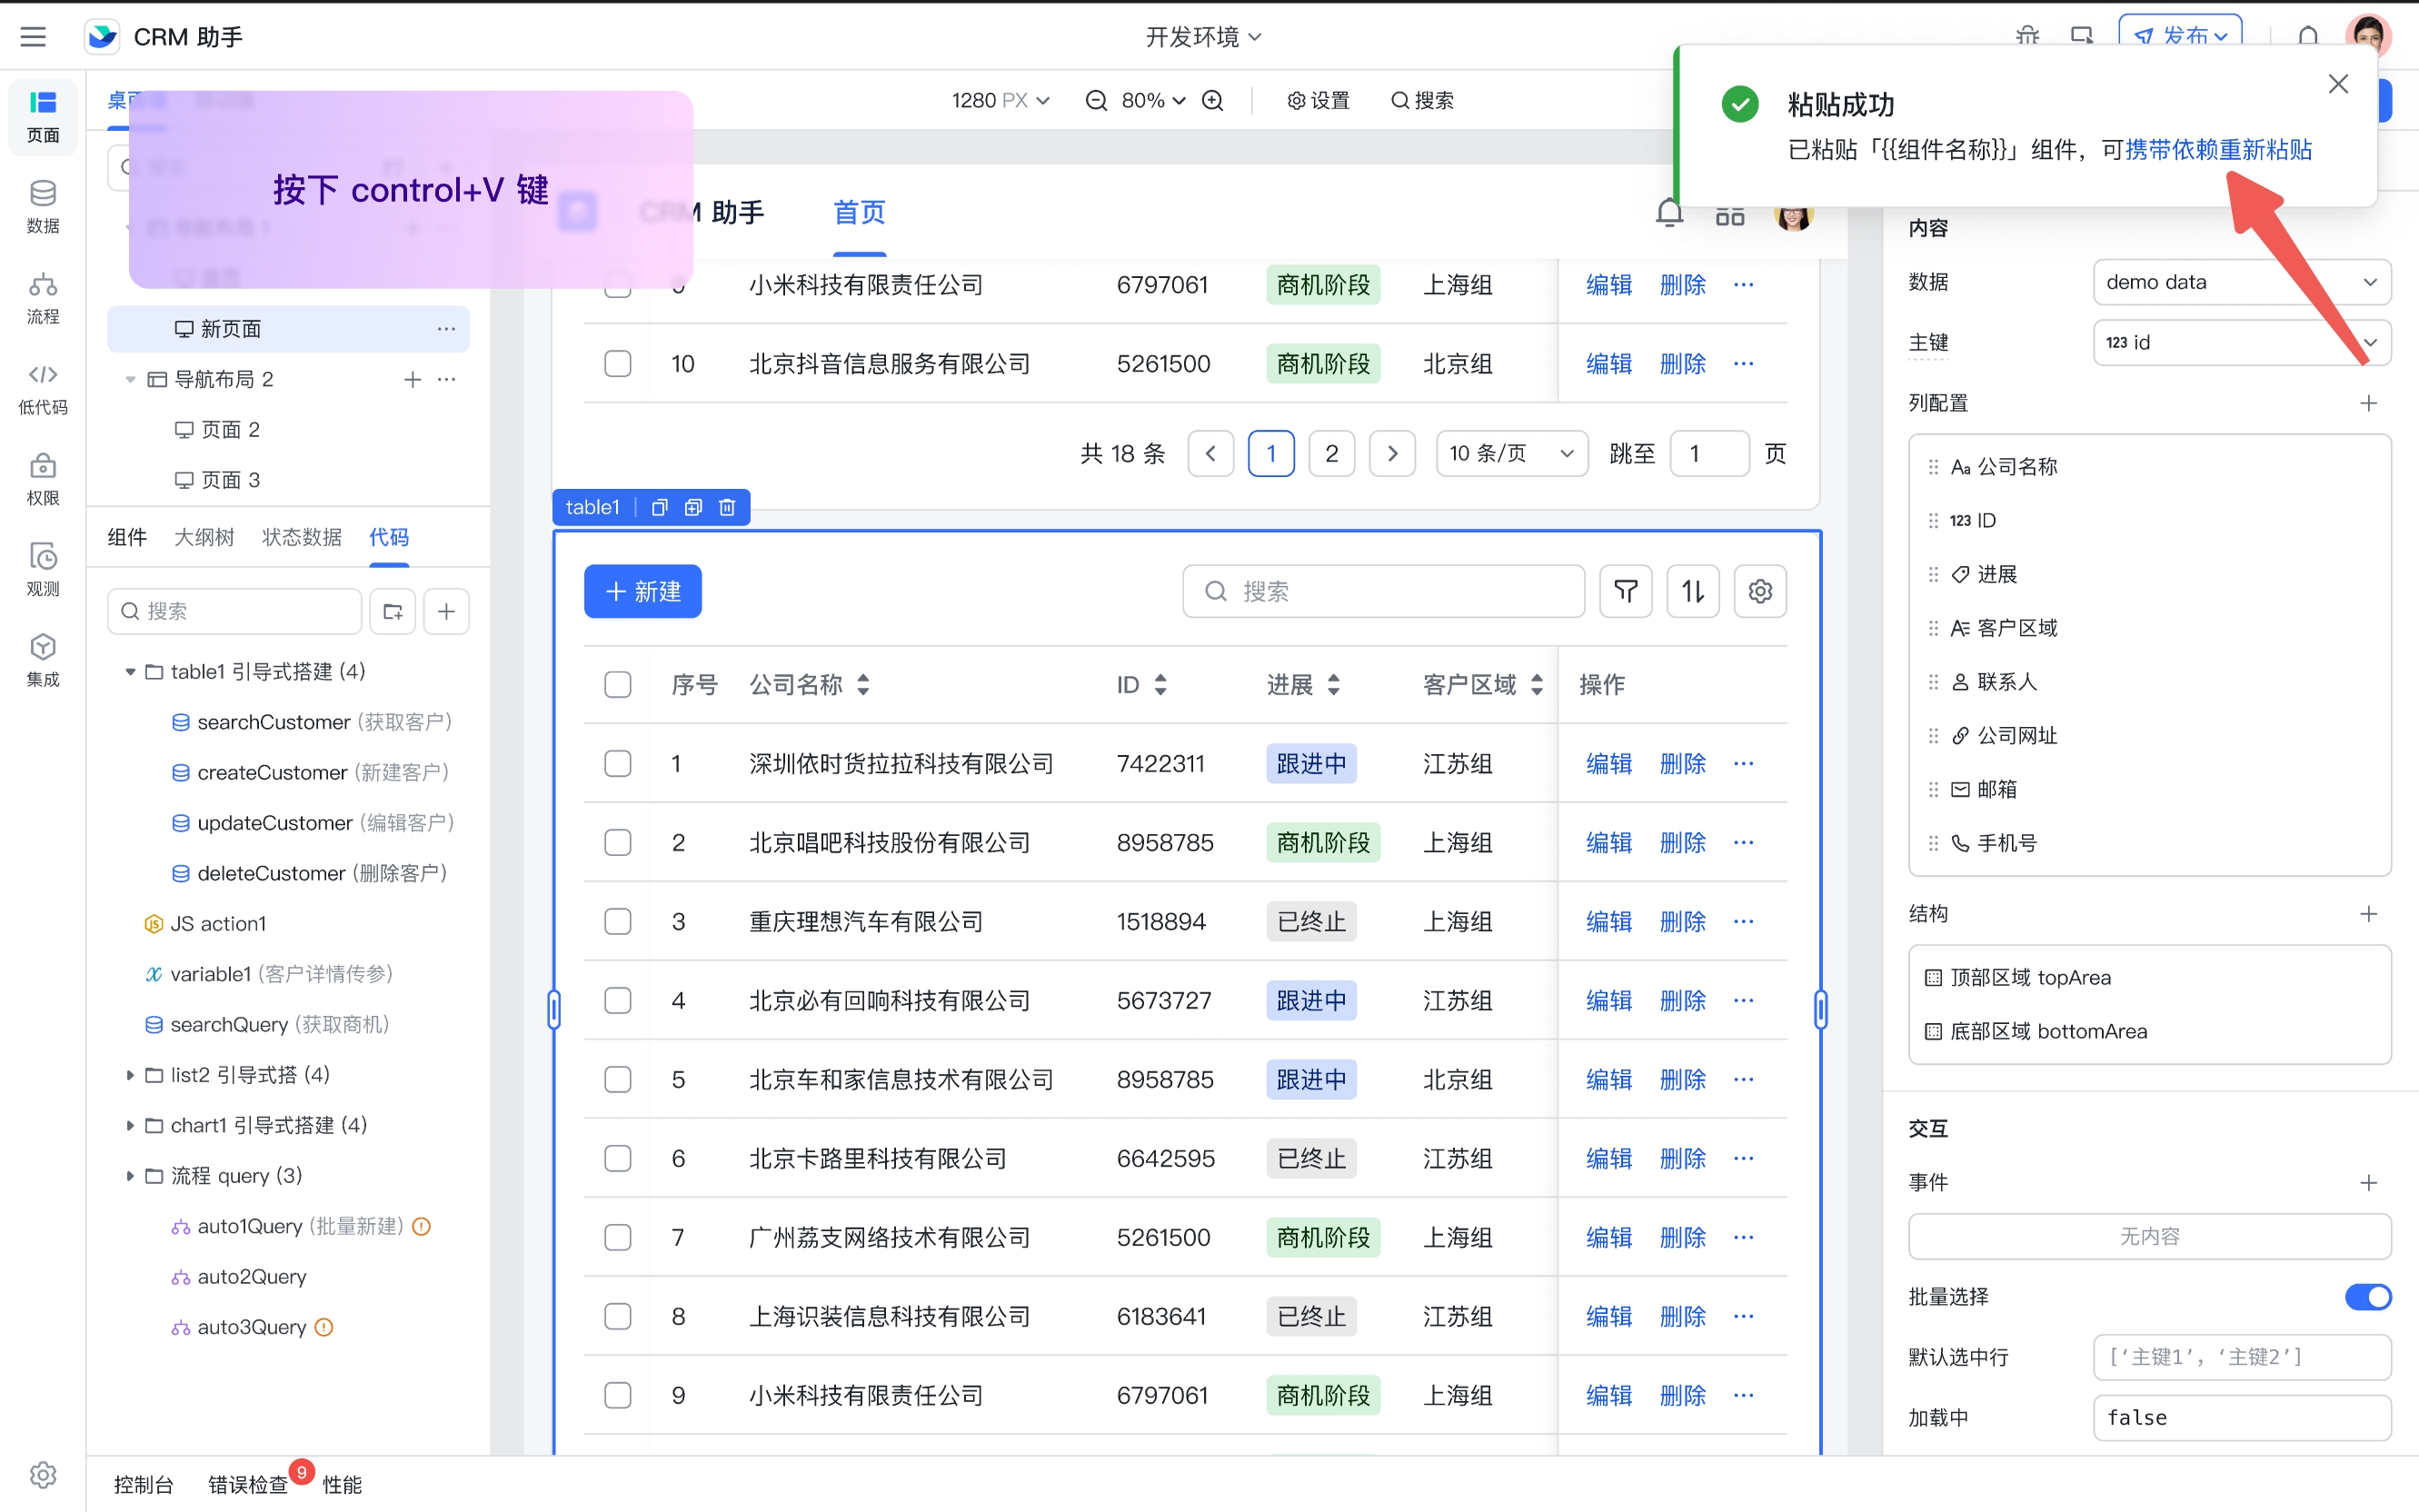Open table column settings gear icon
This screenshot has width=2419, height=1512.
point(1760,591)
